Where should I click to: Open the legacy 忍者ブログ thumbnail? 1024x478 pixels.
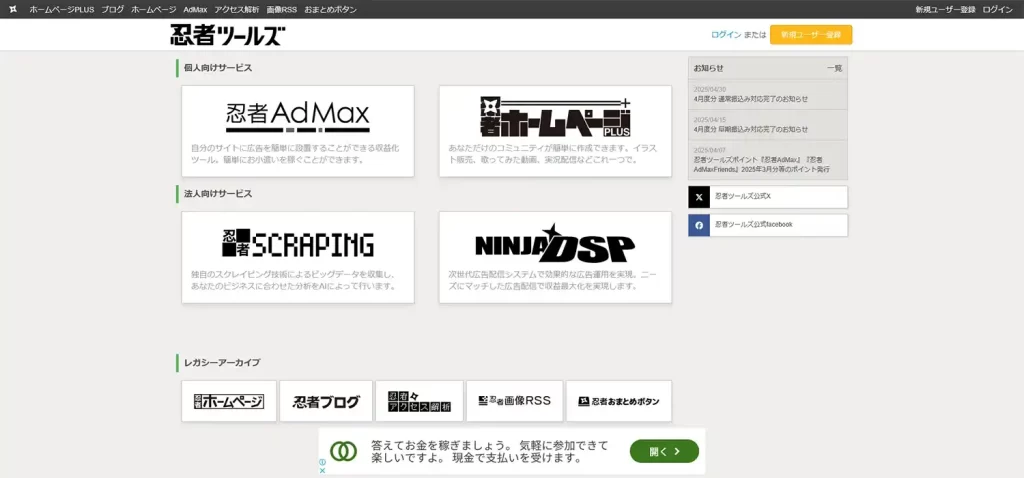326,401
